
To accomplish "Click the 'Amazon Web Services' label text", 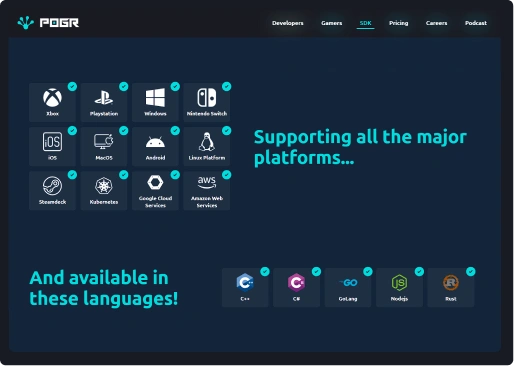I will click(207, 202).
